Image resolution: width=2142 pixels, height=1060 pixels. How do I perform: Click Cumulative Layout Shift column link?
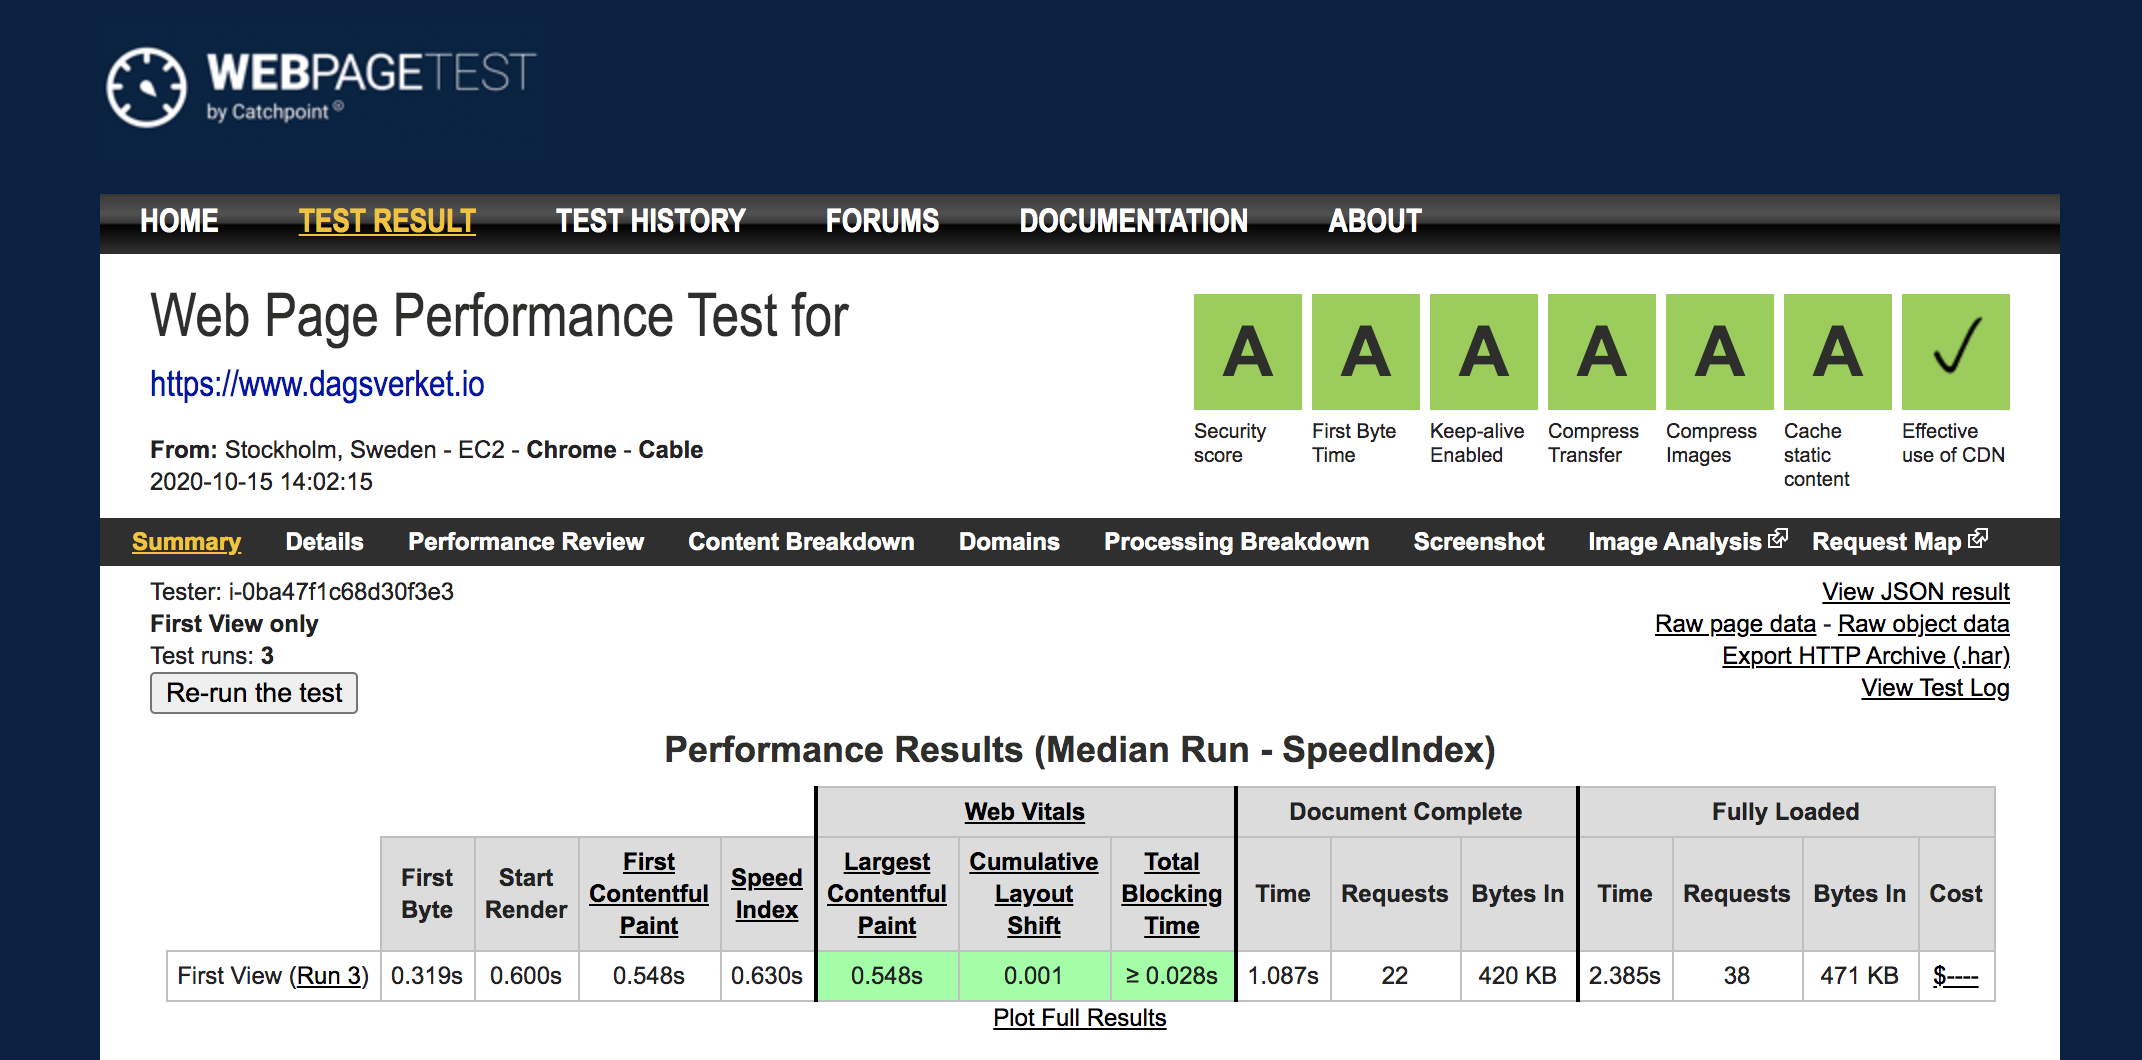[1034, 894]
